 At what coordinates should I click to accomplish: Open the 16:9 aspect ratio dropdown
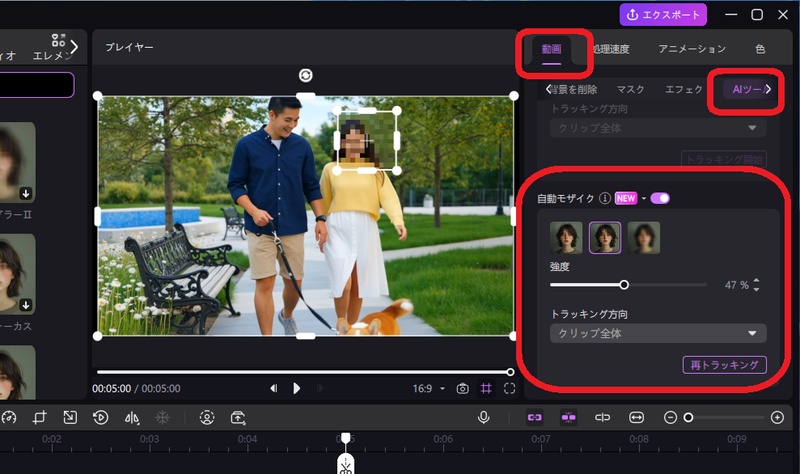pos(429,388)
